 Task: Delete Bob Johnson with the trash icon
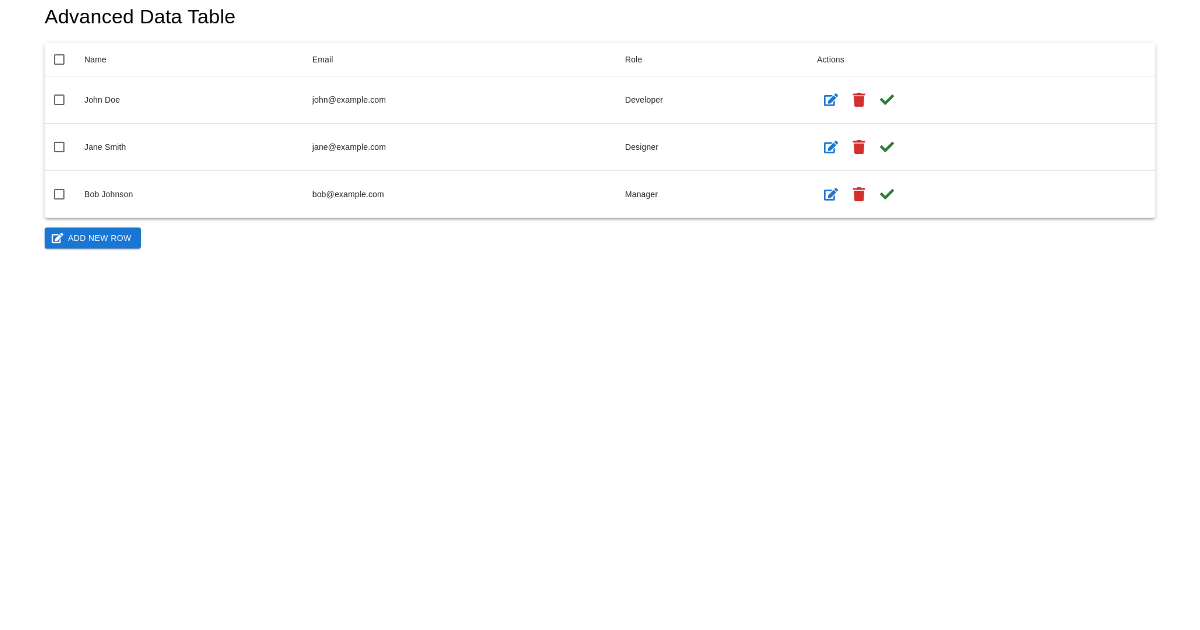(x=858, y=194)
